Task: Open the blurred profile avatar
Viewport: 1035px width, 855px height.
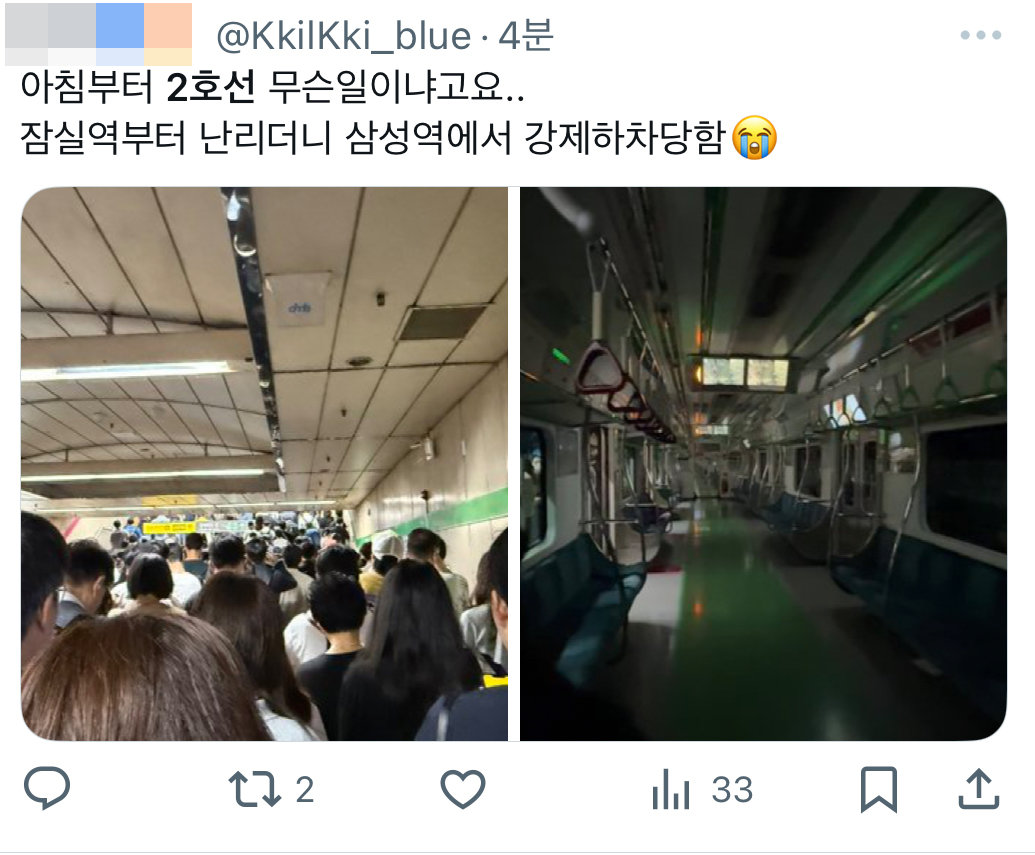Action: [98, 34]
